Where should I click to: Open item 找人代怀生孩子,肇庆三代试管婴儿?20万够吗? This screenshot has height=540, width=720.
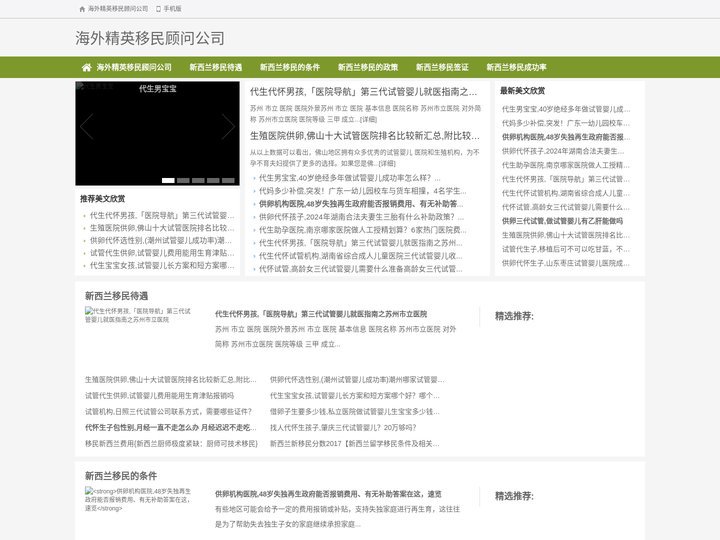343,428
